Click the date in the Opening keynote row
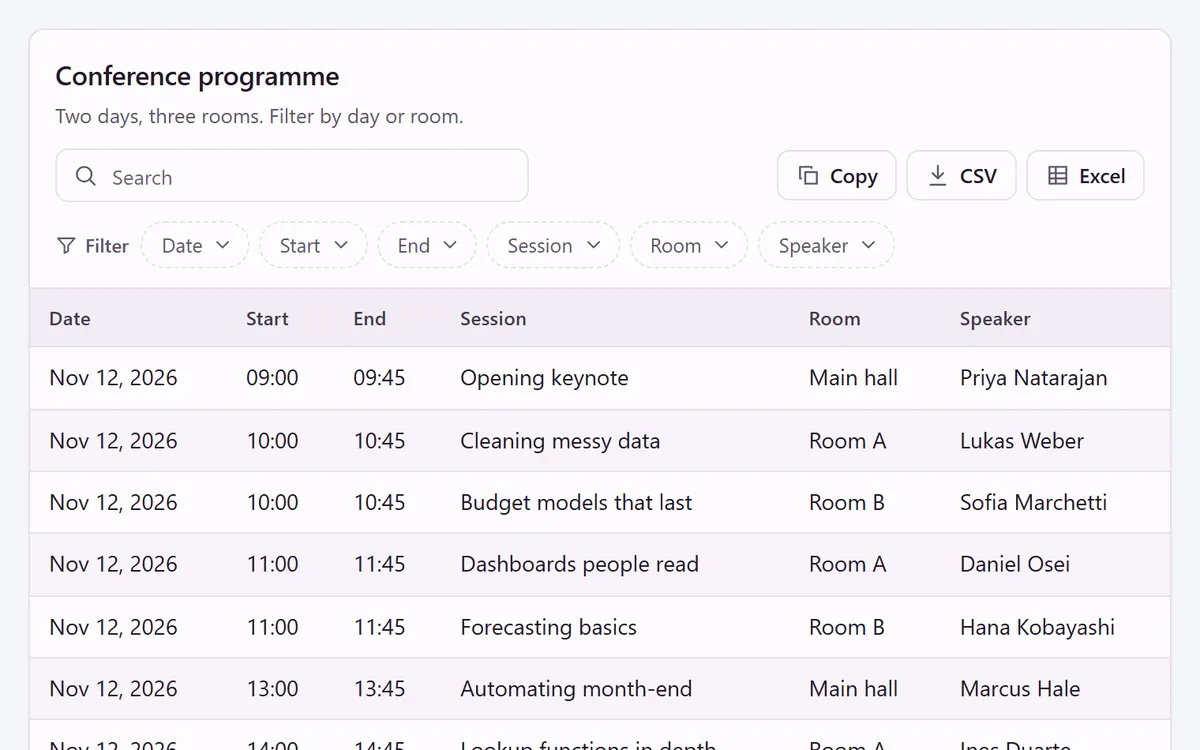The width and height of the screenshot is (1200, 750). point(113,378)
